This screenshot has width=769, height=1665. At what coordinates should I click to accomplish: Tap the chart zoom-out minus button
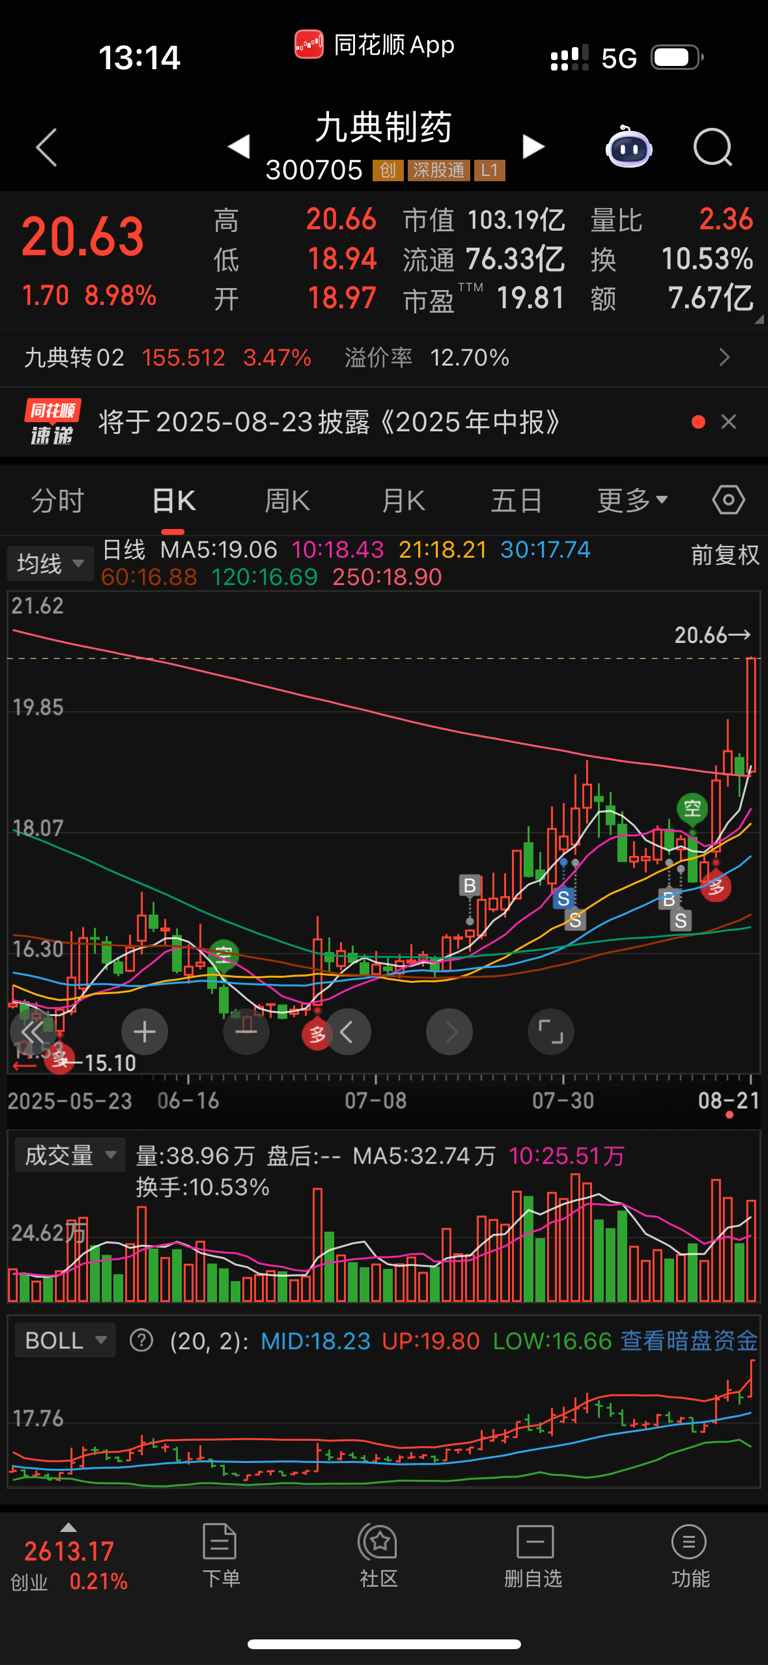(246, 1032)
